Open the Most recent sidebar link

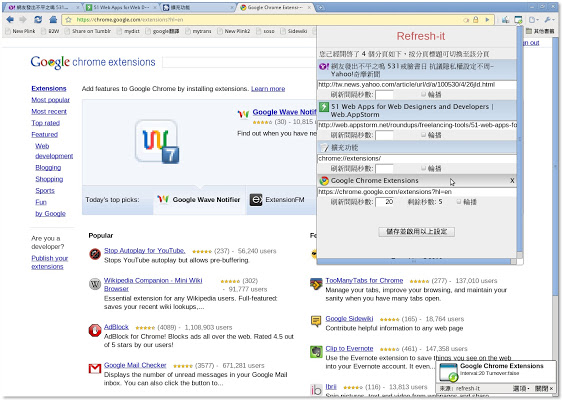[49, 111]
